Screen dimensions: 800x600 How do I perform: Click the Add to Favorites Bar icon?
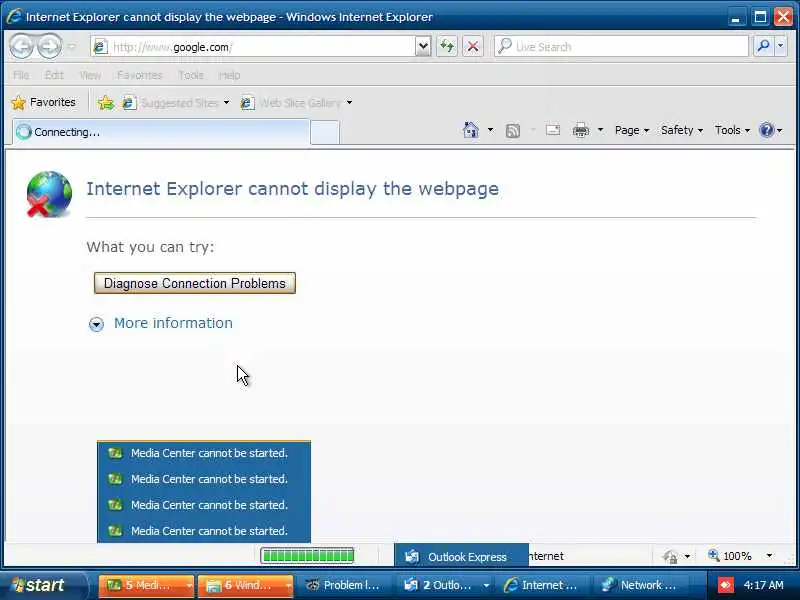[x=106, y=103]
